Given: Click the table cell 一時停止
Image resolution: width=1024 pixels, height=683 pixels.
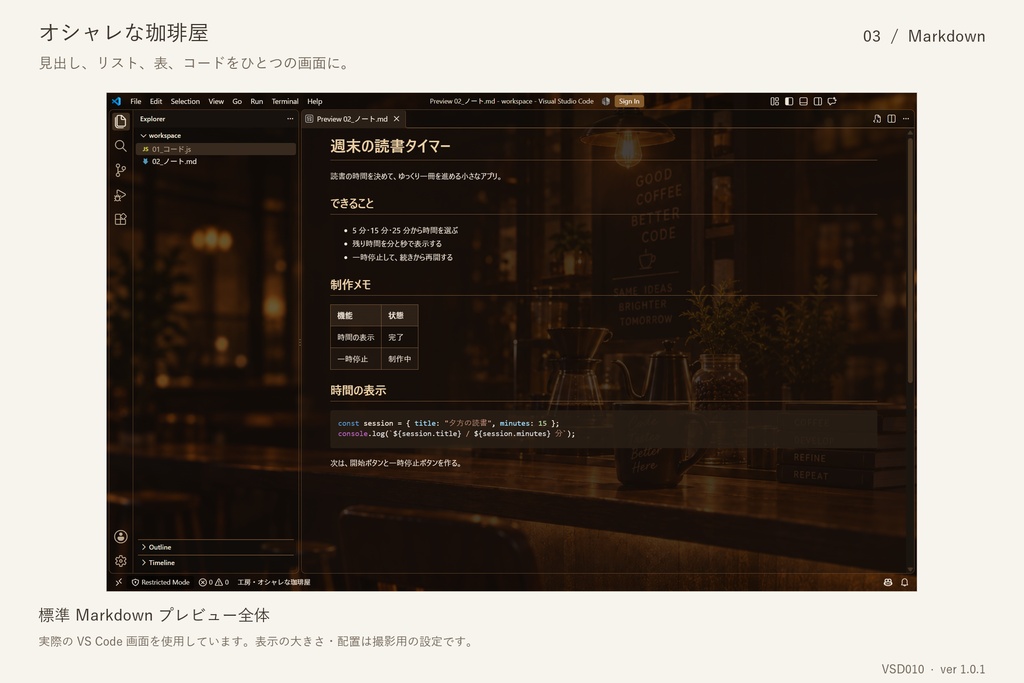Looking at the screenshot, I should click(x=356, y=359).
